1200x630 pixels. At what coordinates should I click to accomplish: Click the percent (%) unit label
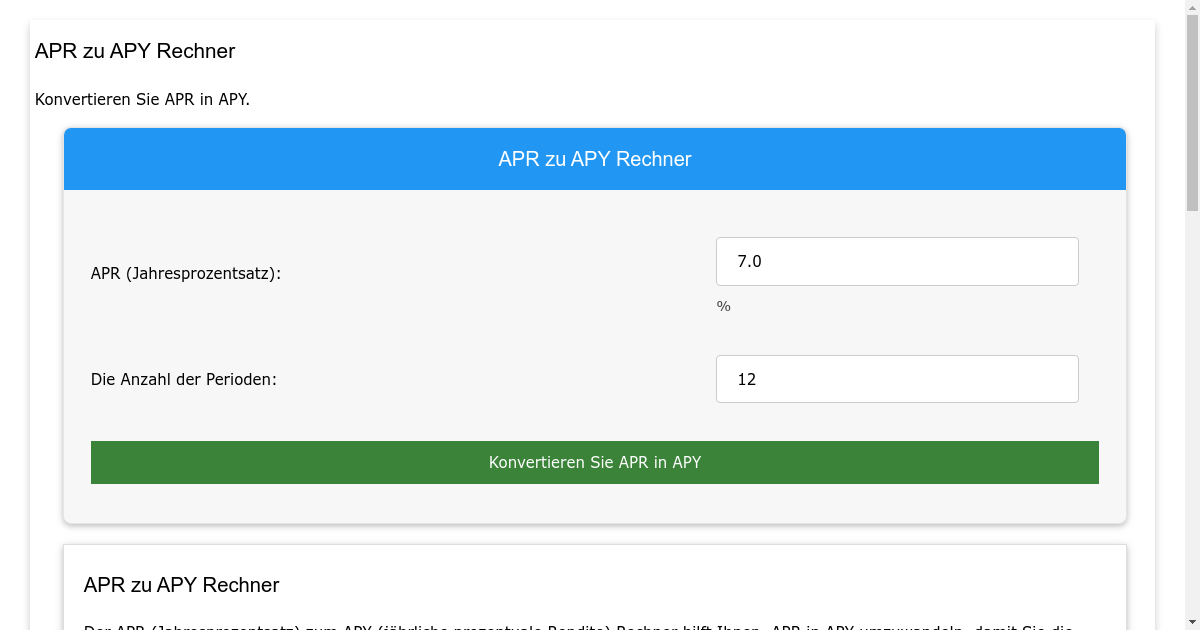click(723, 306)
